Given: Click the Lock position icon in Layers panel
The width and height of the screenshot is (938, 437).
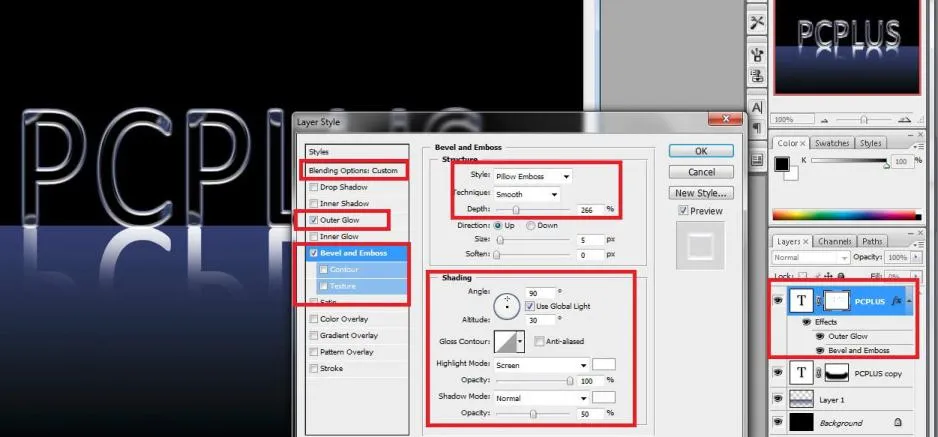Looking at the screenshot, I should click(829, 276).
